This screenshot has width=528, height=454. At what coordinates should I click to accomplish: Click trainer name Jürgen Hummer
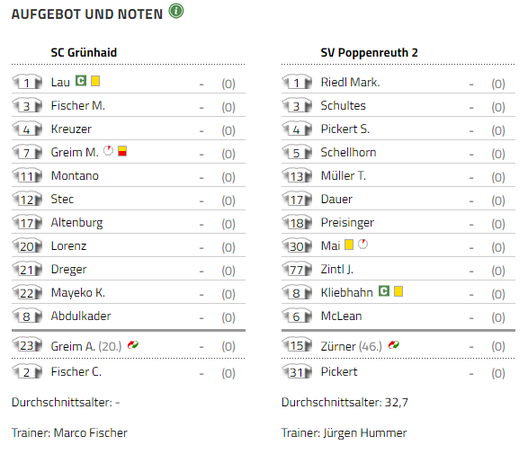[x=365, y=433]
